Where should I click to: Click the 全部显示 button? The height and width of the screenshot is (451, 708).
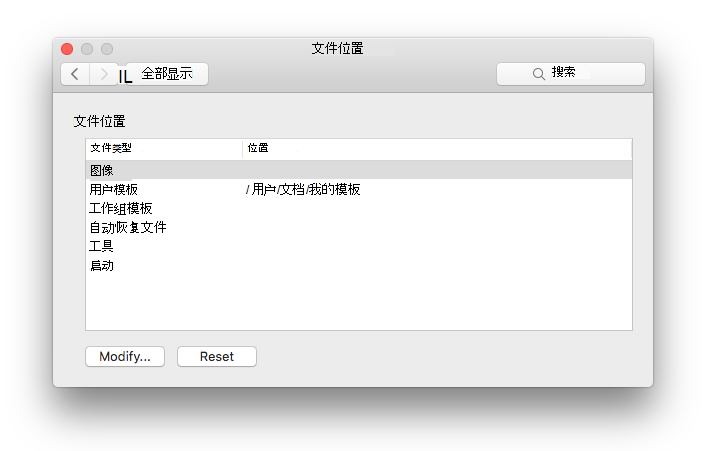point(167,74)
